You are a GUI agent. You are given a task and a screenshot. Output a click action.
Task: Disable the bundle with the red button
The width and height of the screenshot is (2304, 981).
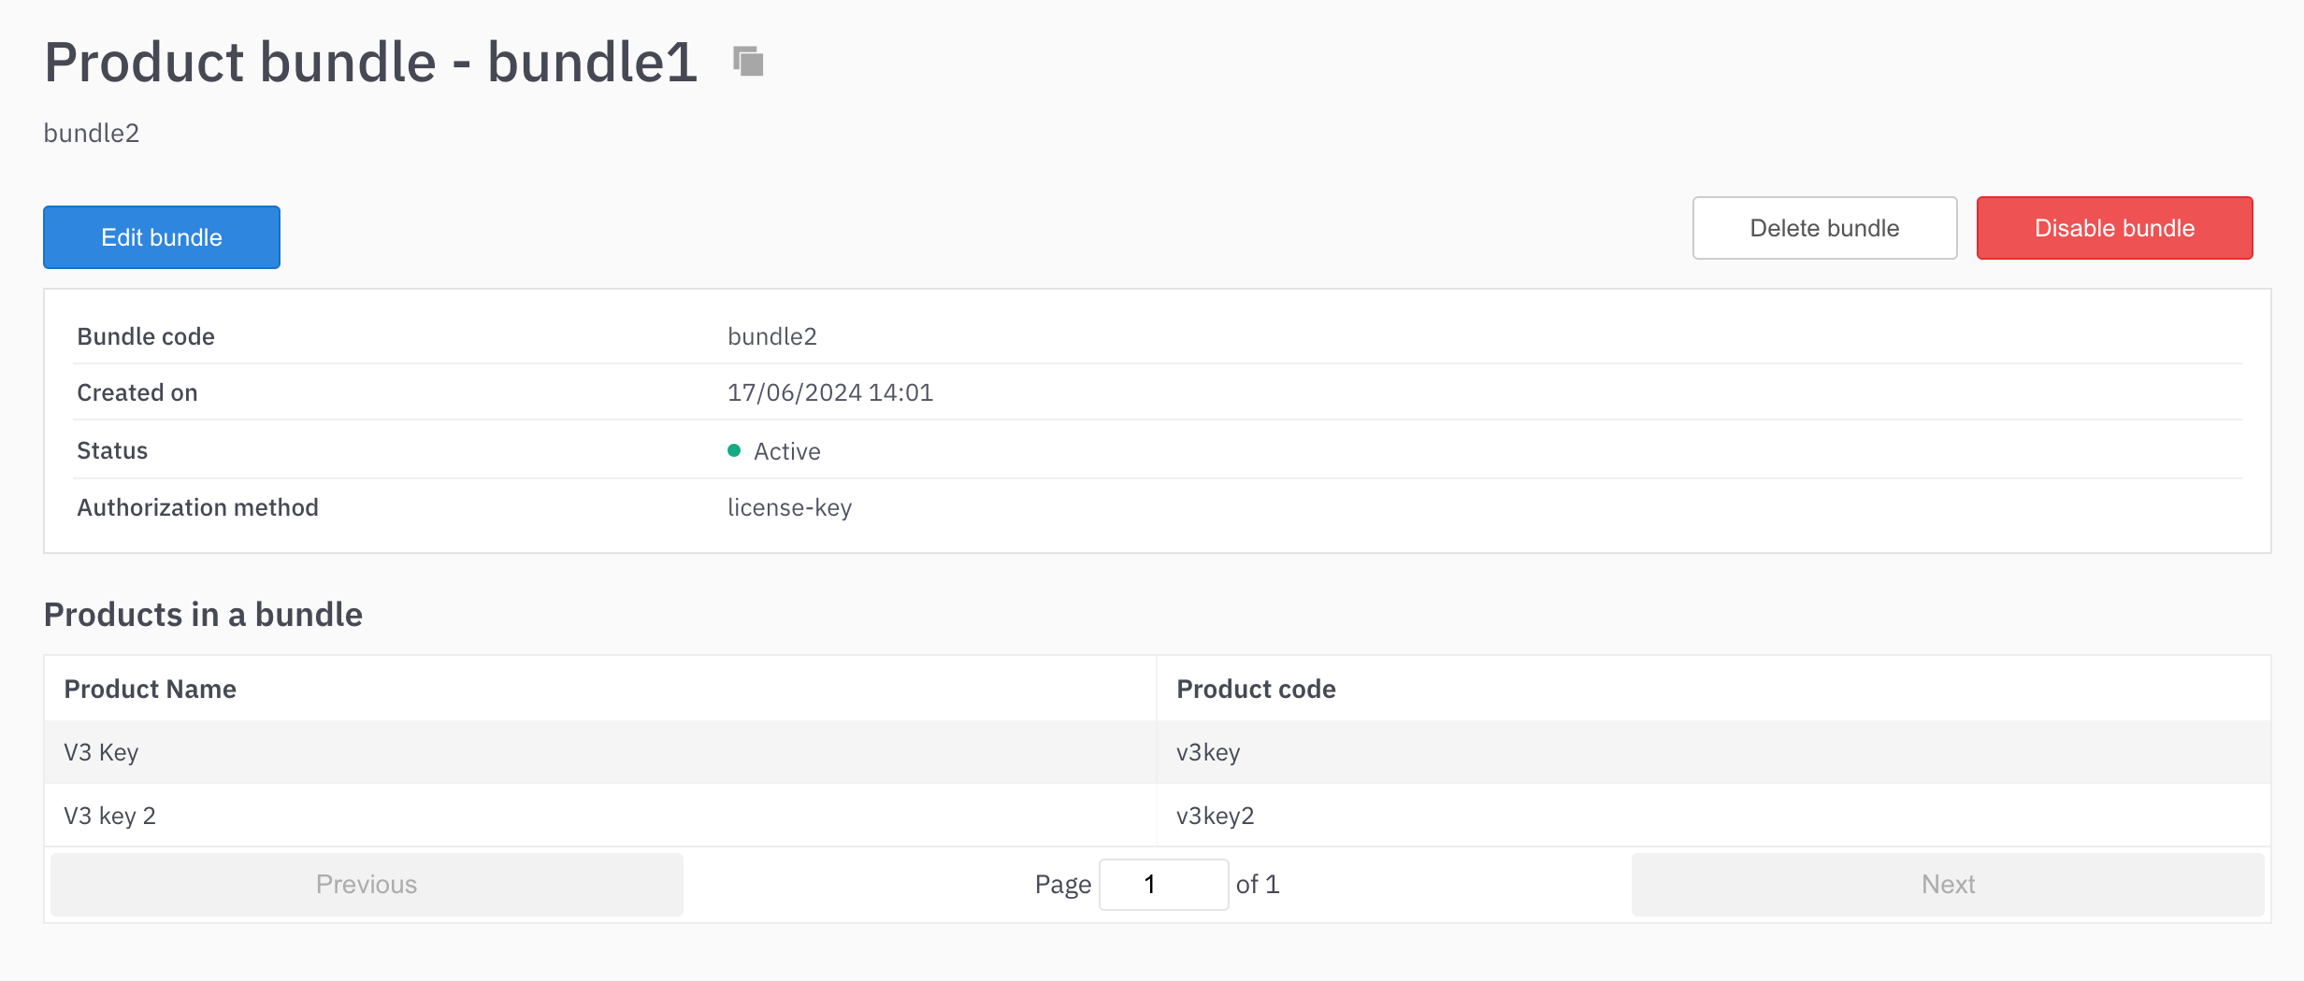pos(2114,228)
